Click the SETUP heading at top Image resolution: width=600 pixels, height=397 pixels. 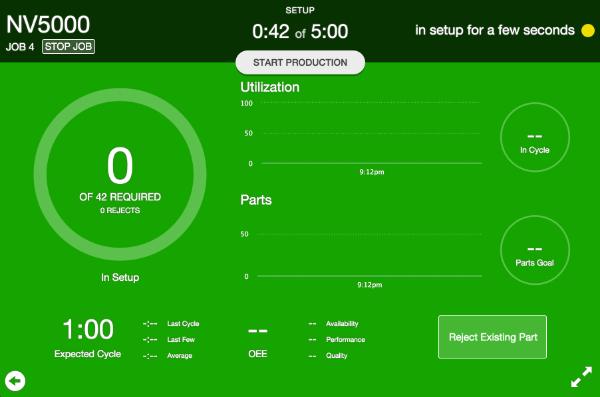pos(300,10)
